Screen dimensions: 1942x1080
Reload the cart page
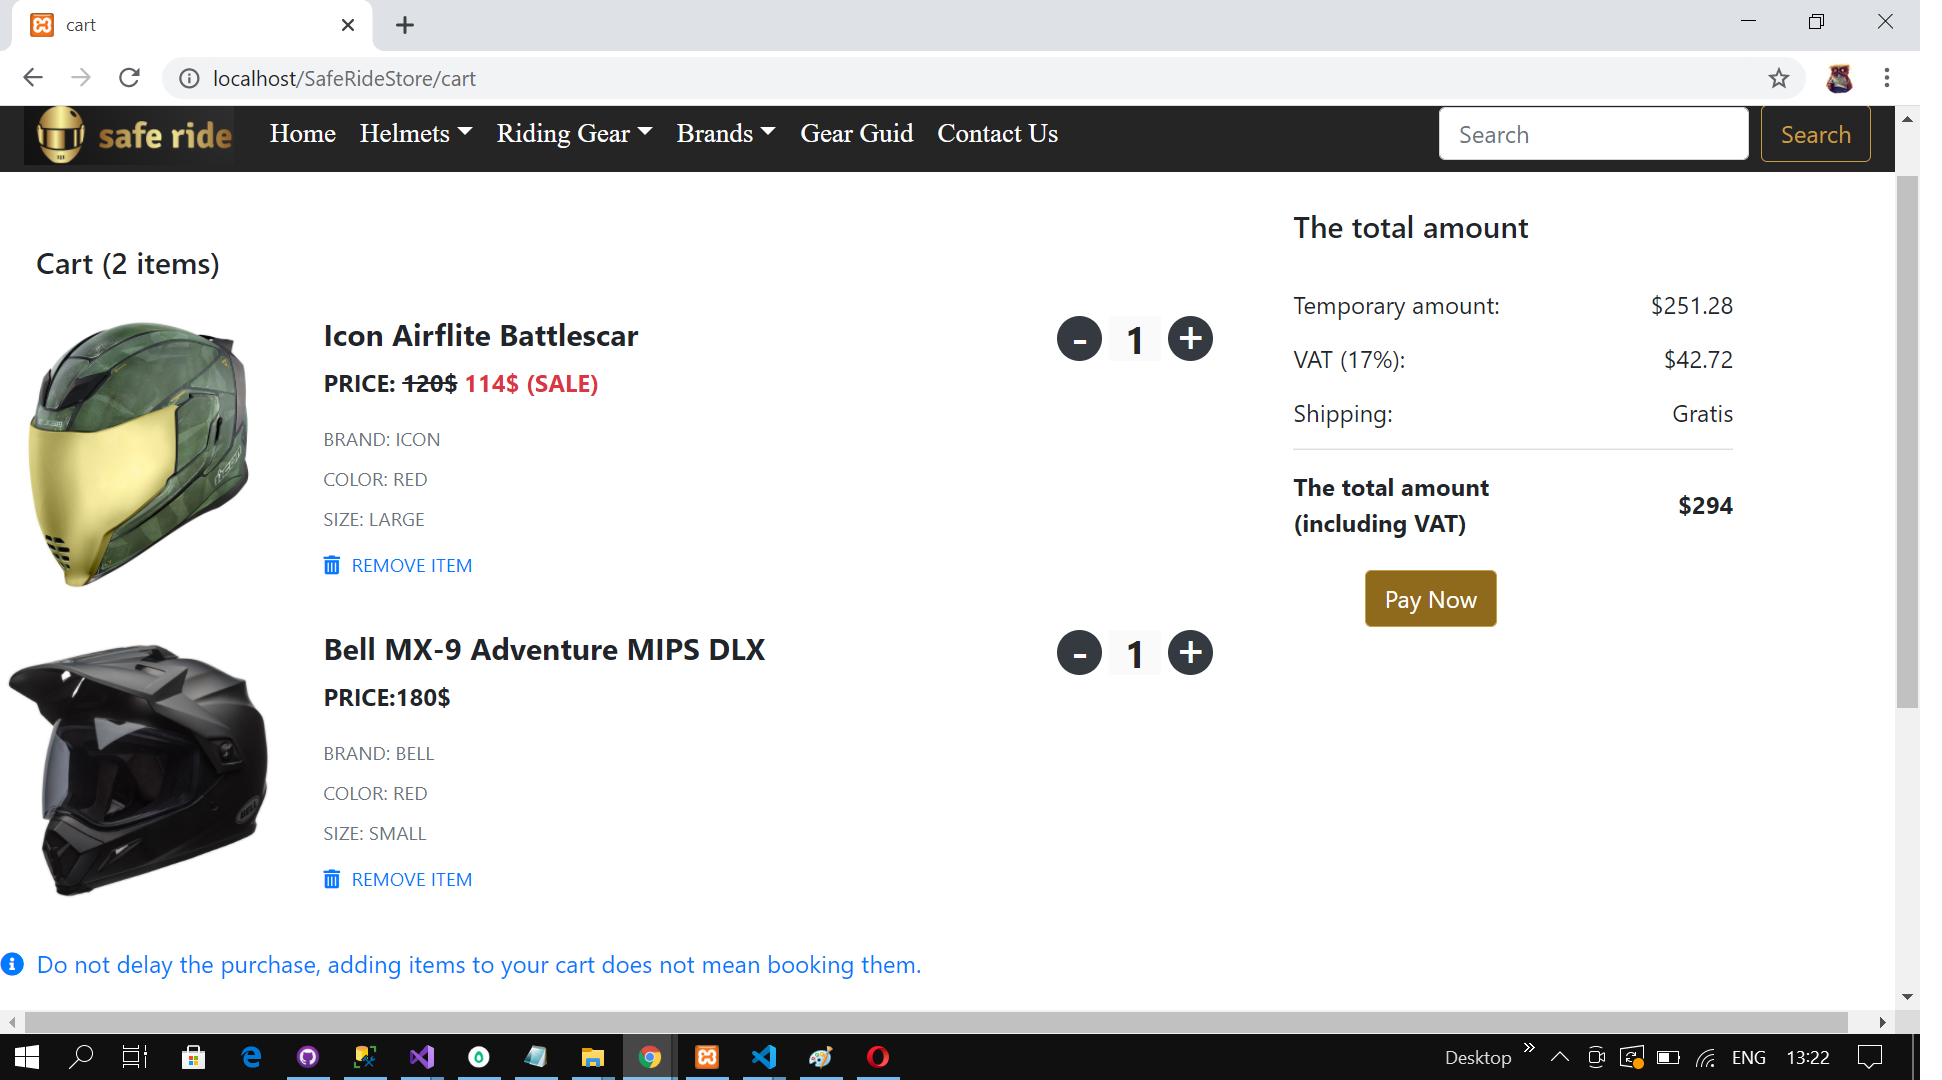[x=129, y=78]
